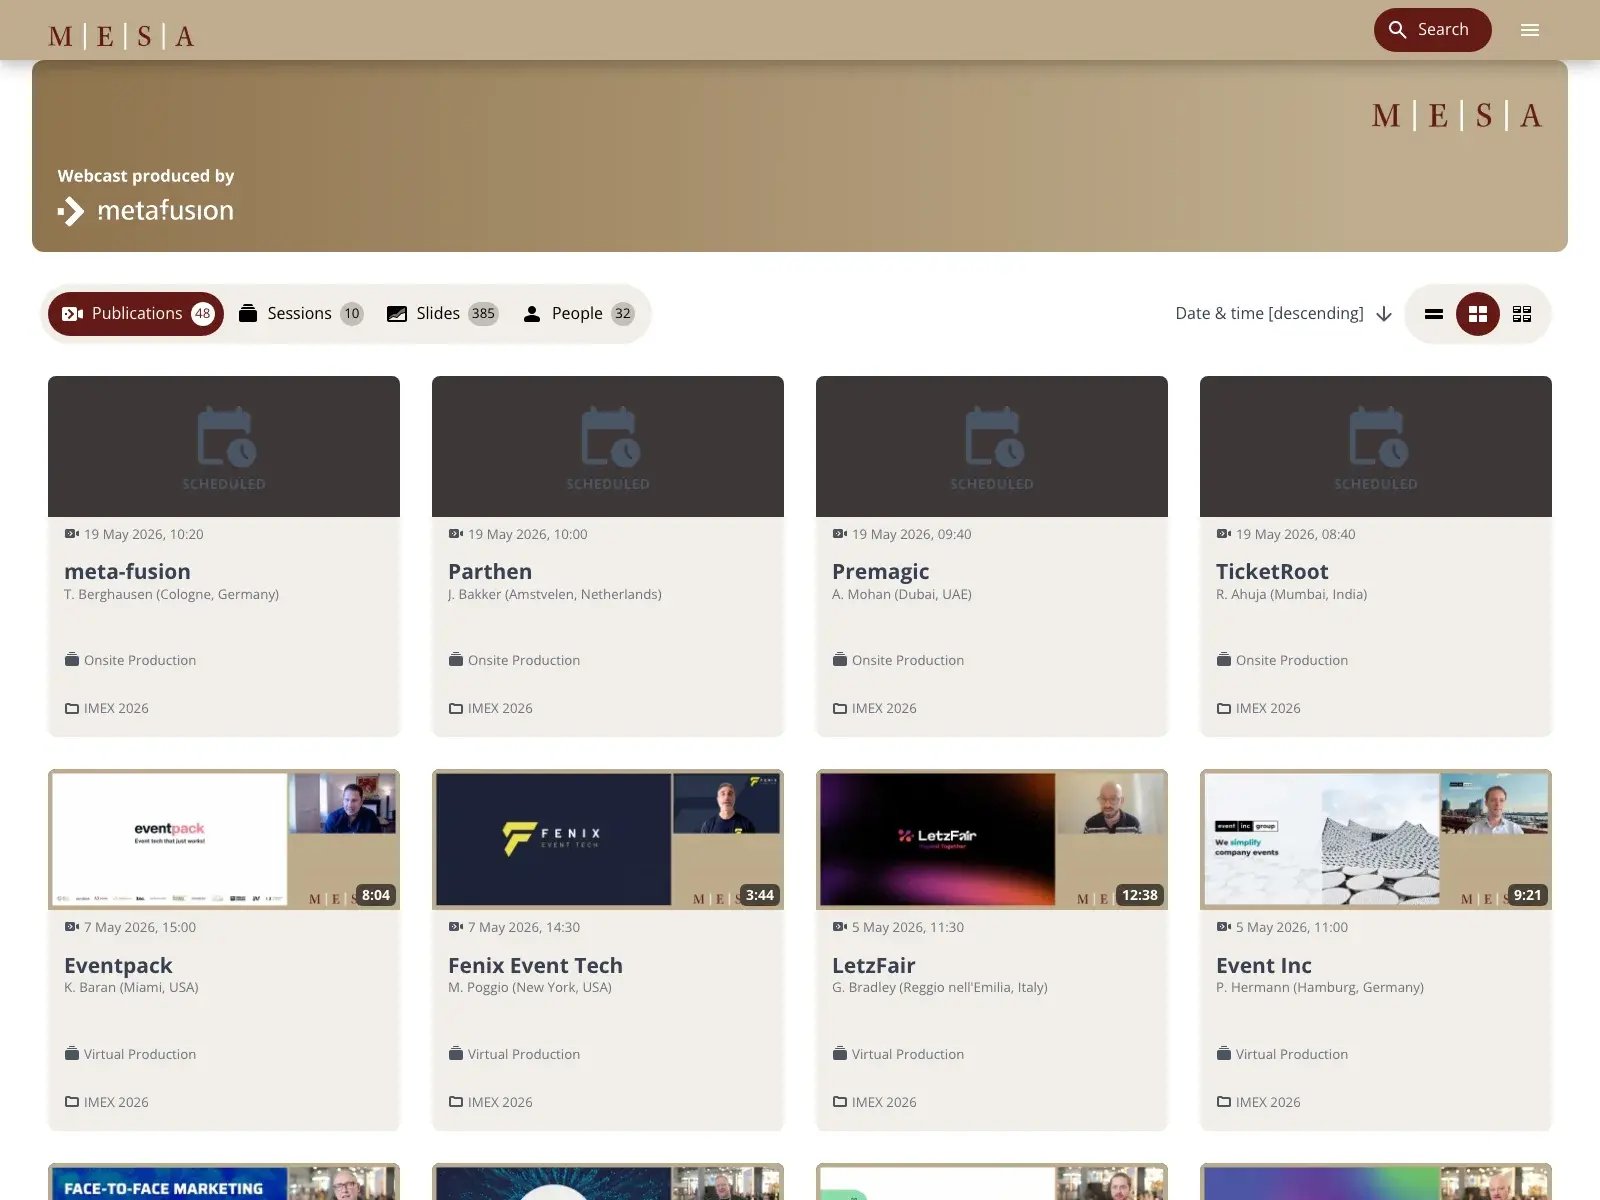Open the Event Inc publication title
Screen dimensions: 1600x1200
tap(1264, 966)
